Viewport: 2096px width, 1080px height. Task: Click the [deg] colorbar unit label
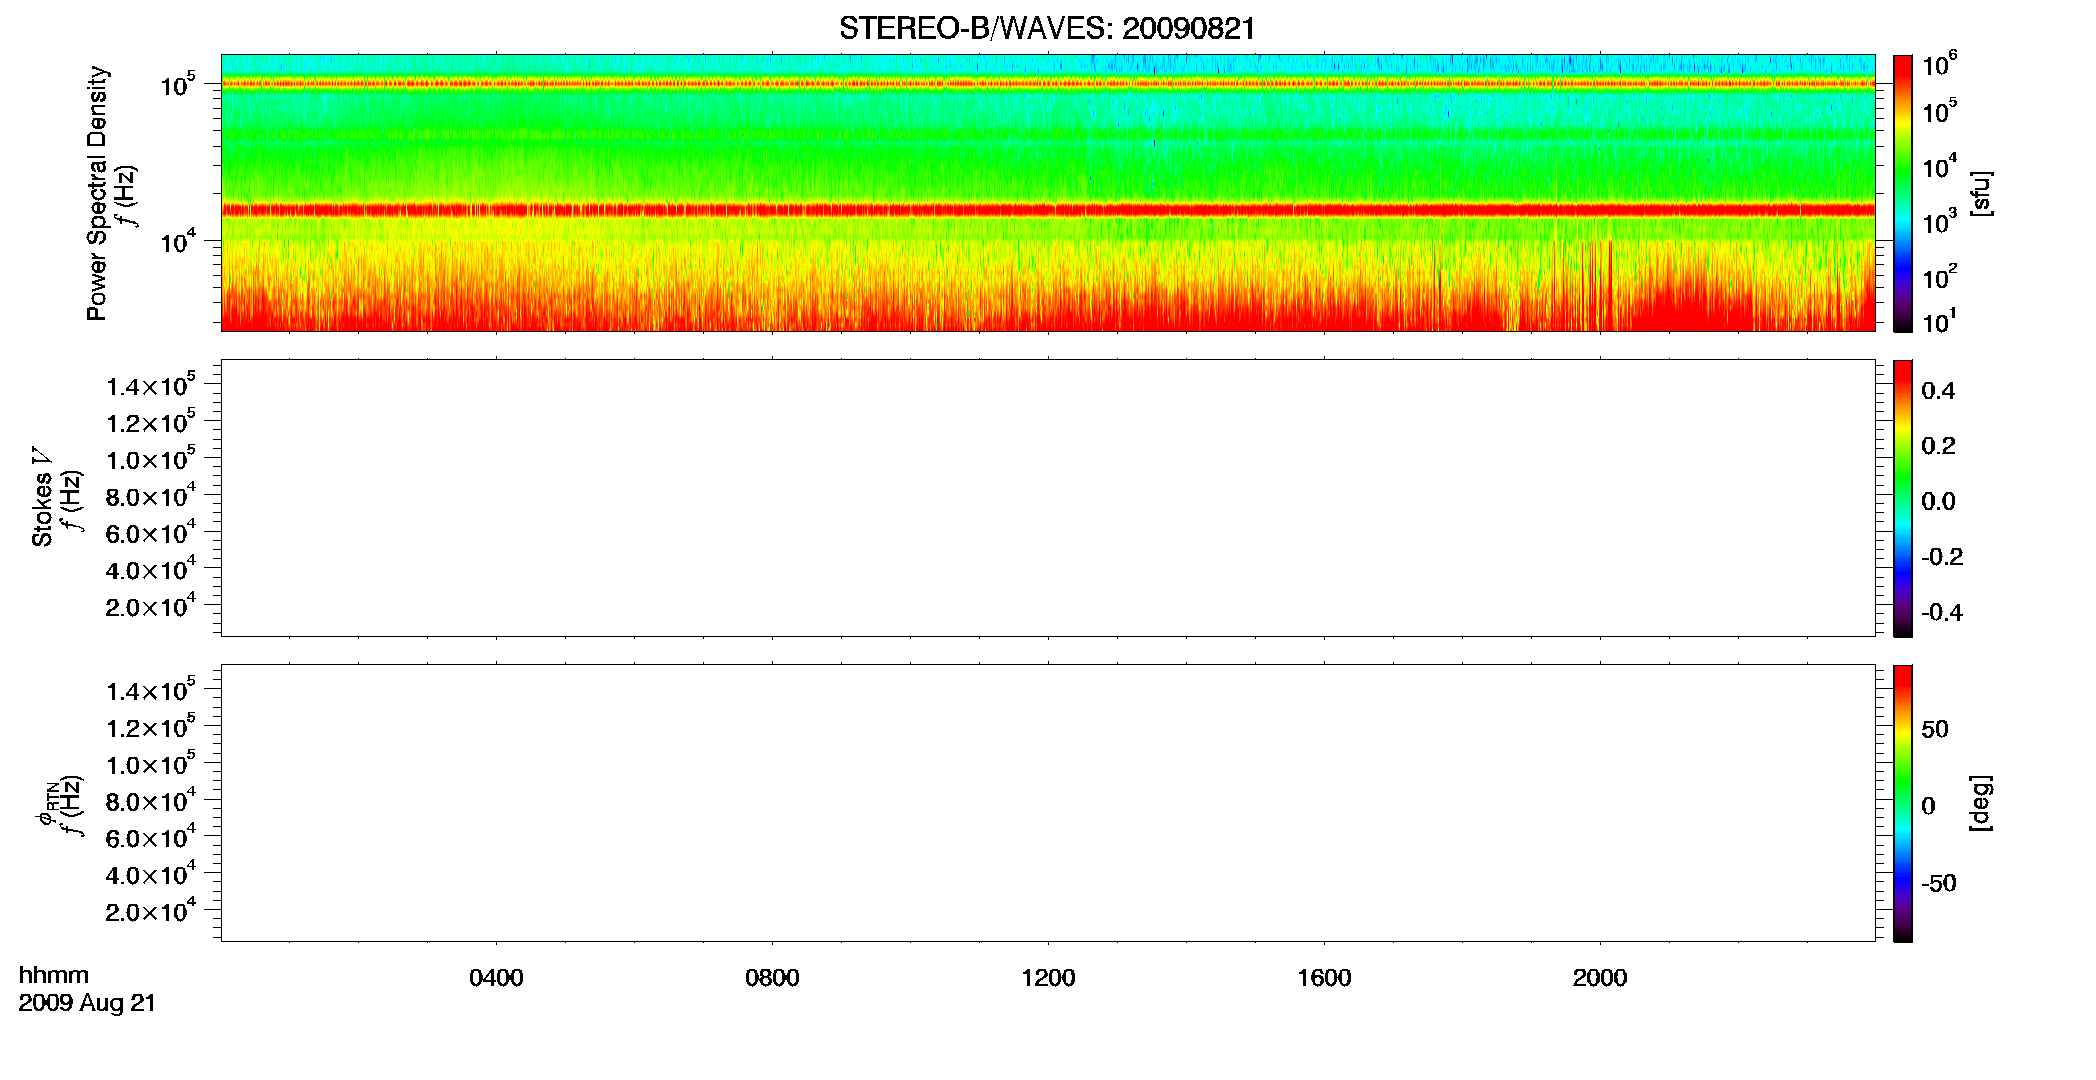click(1980, 803)
